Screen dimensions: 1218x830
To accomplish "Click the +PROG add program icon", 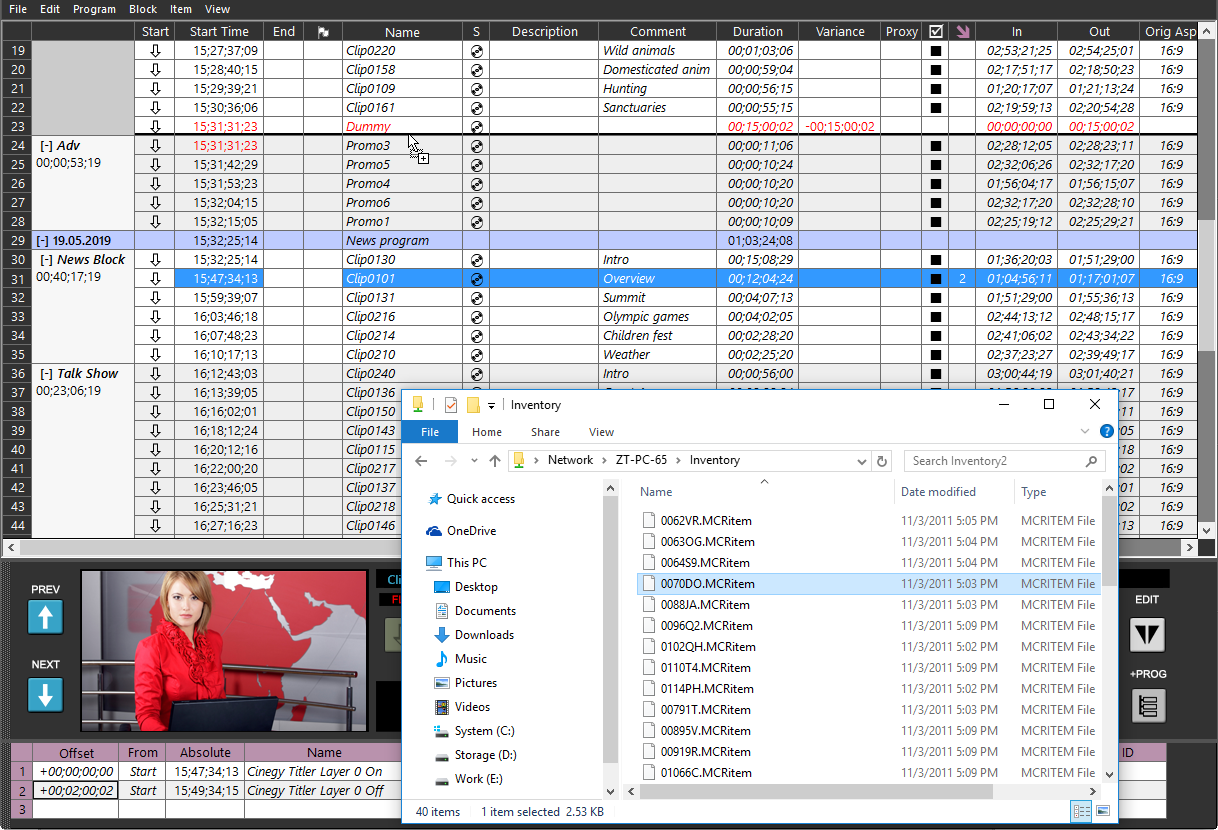I will point(1148,706).
